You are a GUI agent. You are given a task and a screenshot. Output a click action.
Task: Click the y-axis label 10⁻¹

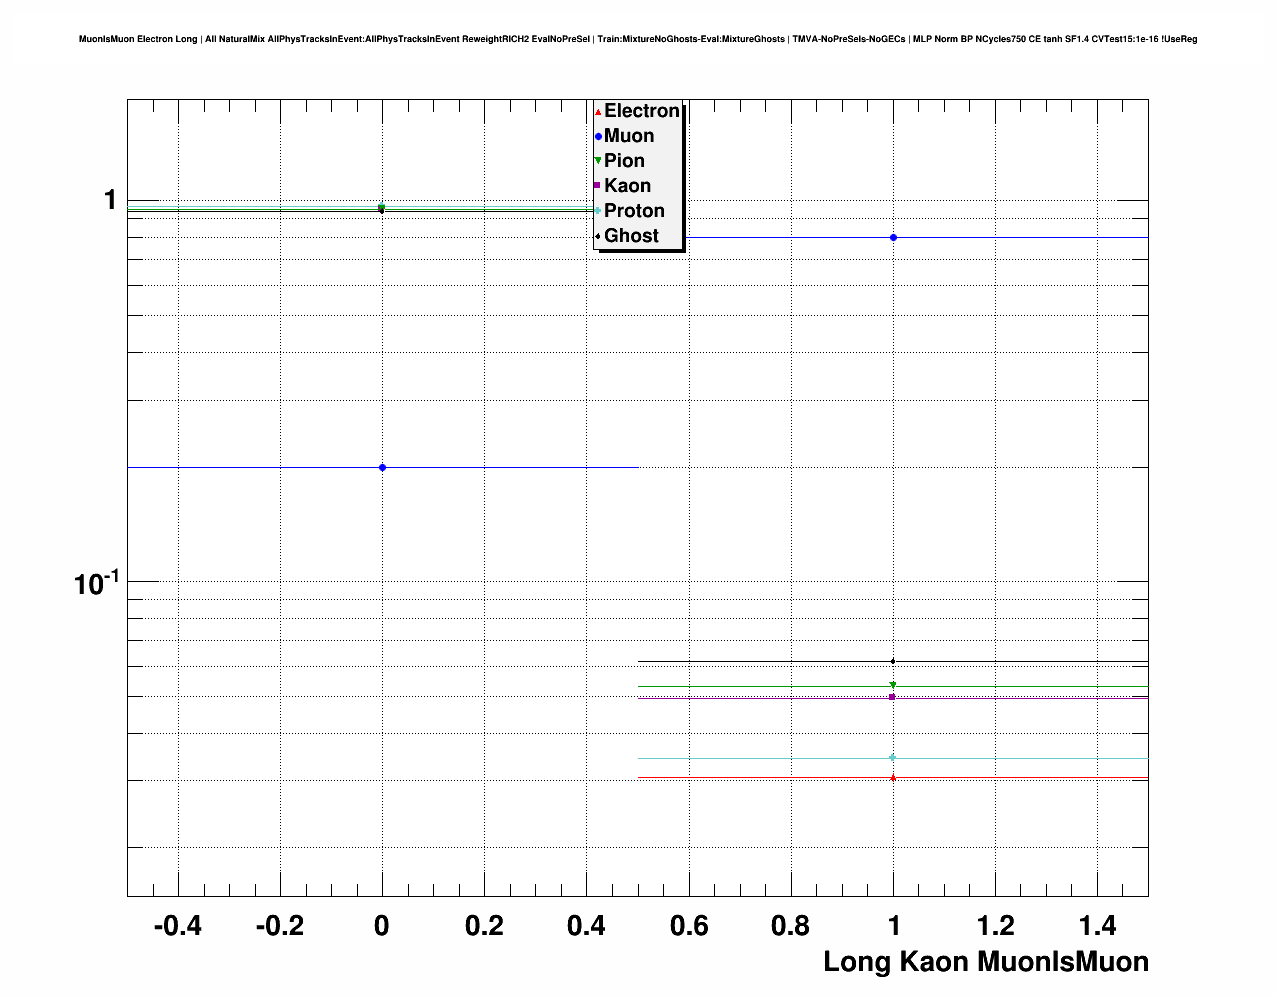(96, 582)
